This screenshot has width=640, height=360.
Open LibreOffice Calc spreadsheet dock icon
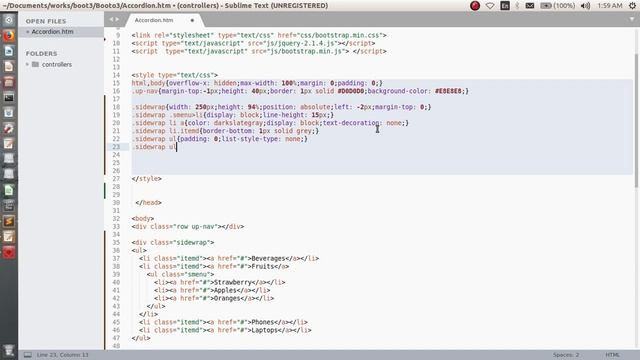pyautogui.click(x=9, y=190)
